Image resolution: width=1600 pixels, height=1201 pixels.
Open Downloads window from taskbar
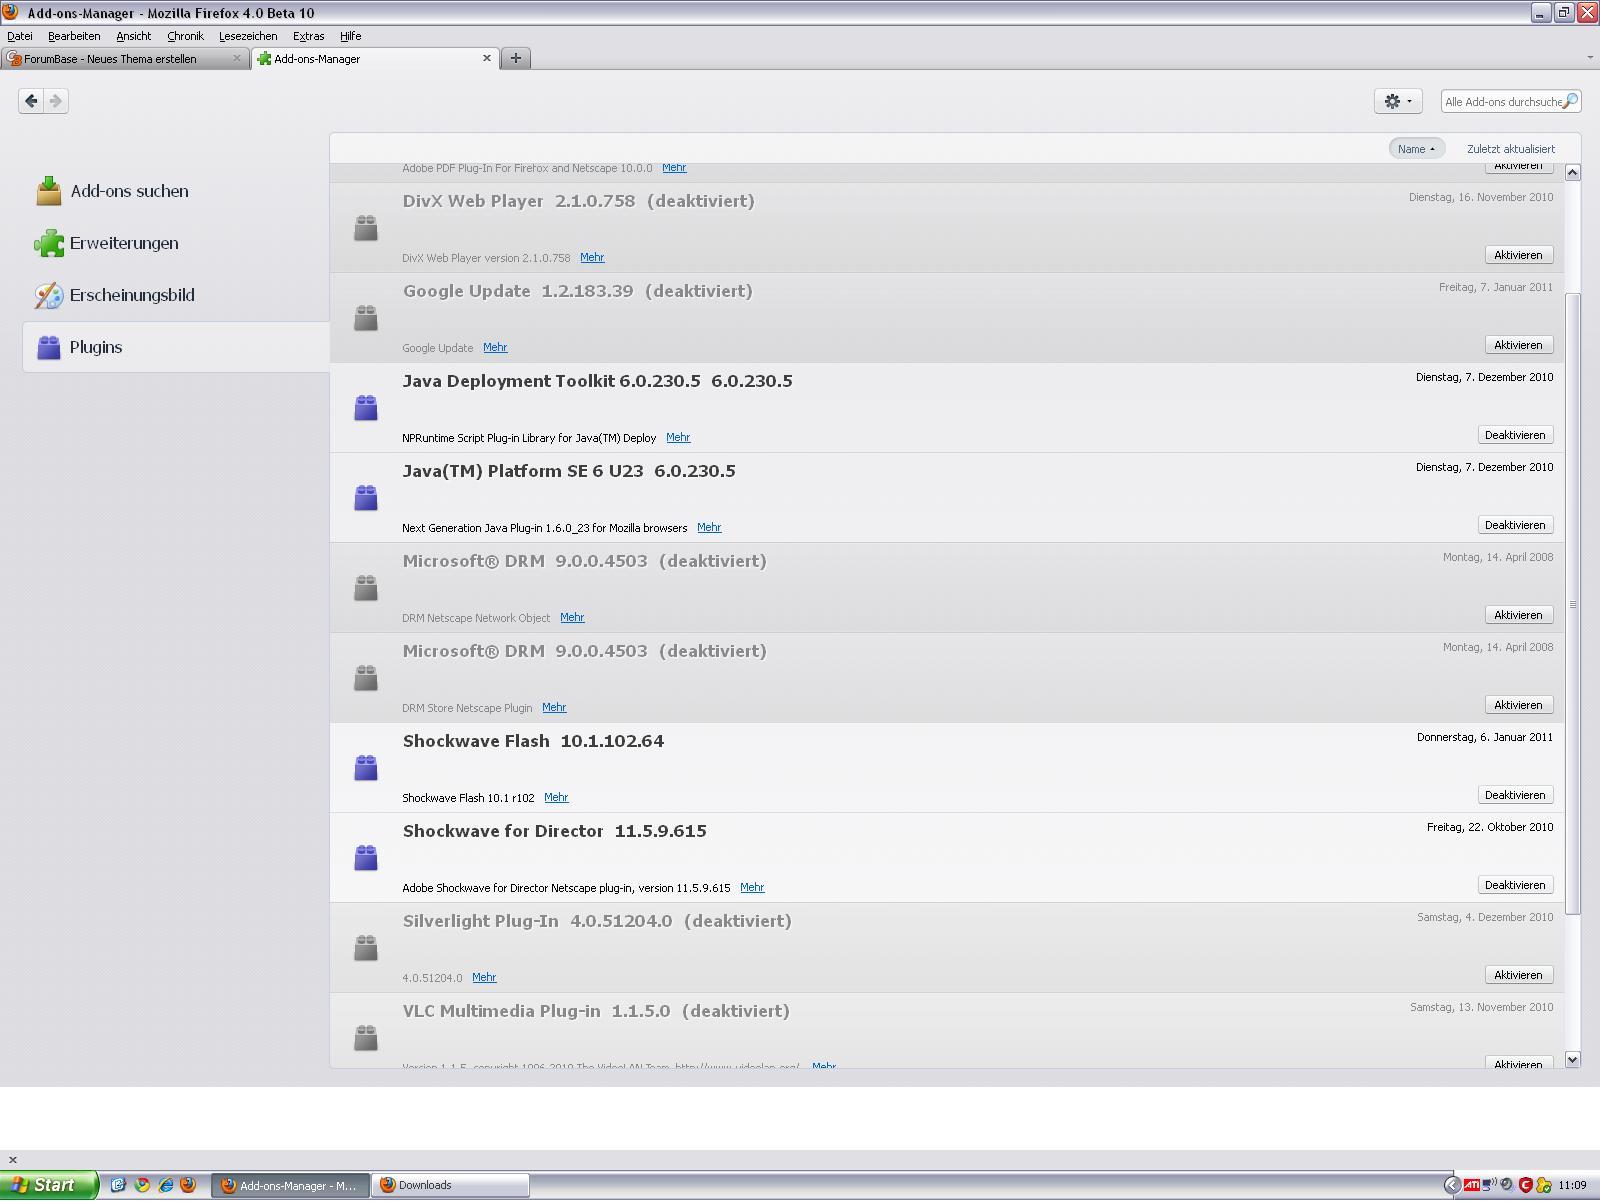click(x=452, y=1185)
